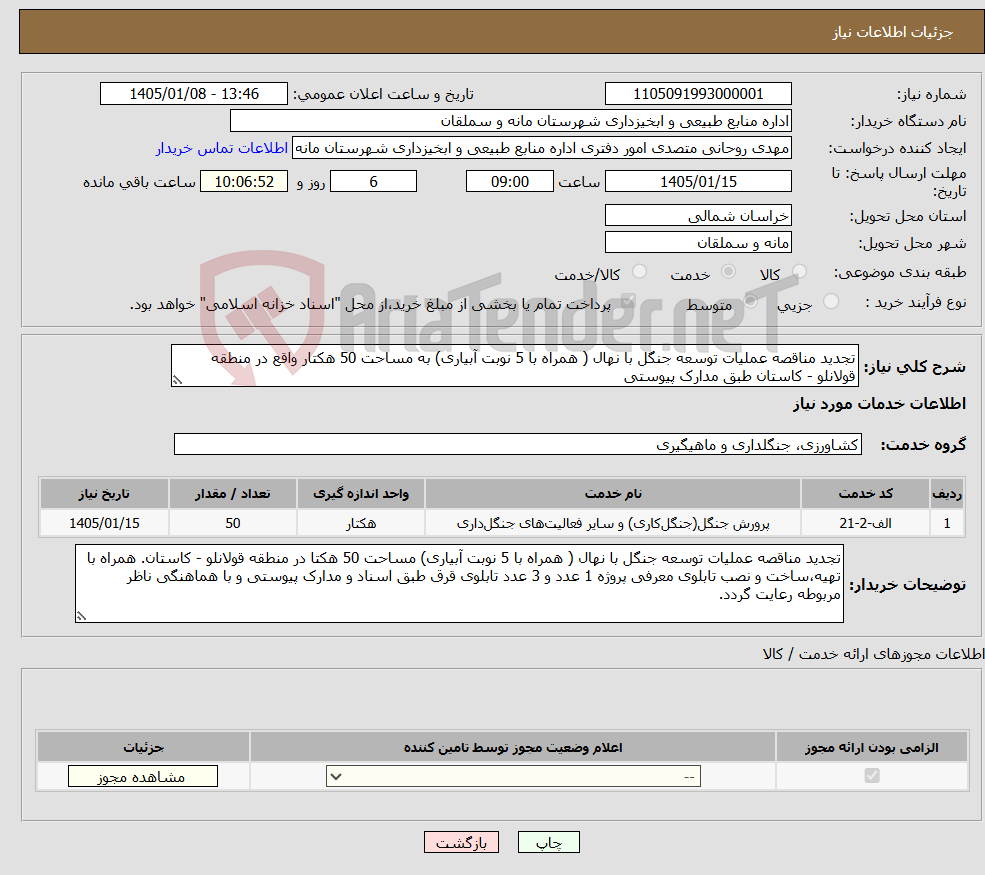
Task: Click the remaining time 10:06:52 field
Action: [244, 182]
